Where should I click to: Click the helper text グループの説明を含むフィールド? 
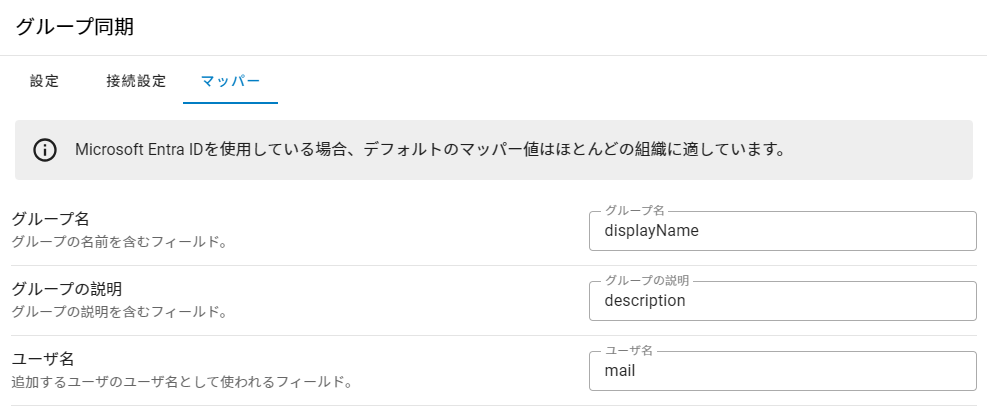click(x=118, y=311)
